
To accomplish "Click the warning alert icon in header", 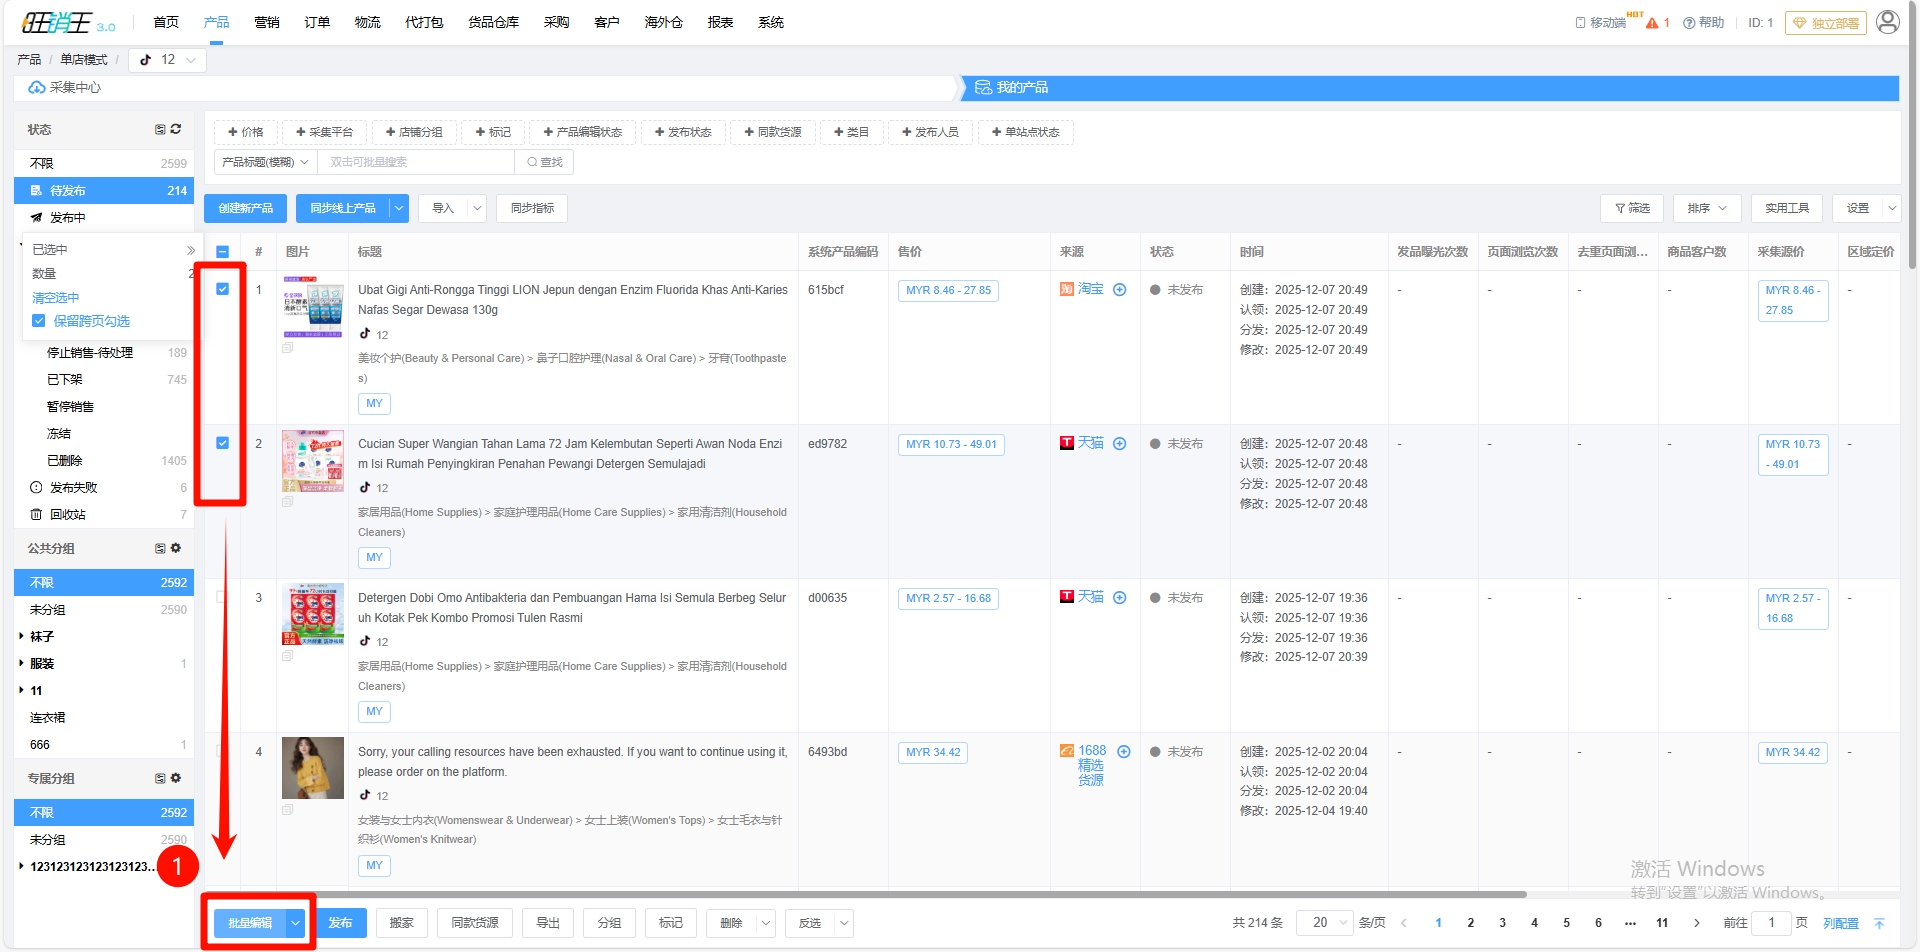I will coord(1652,23).
